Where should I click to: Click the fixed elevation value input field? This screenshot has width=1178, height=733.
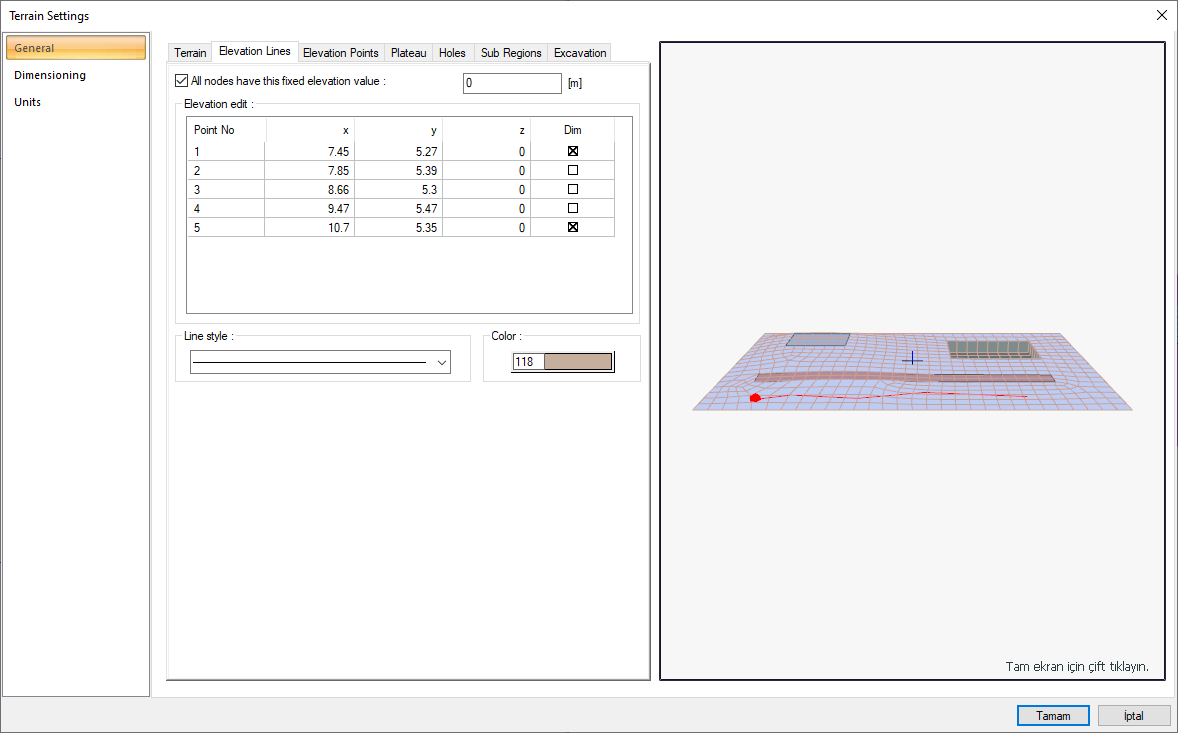tap(512, 83)
